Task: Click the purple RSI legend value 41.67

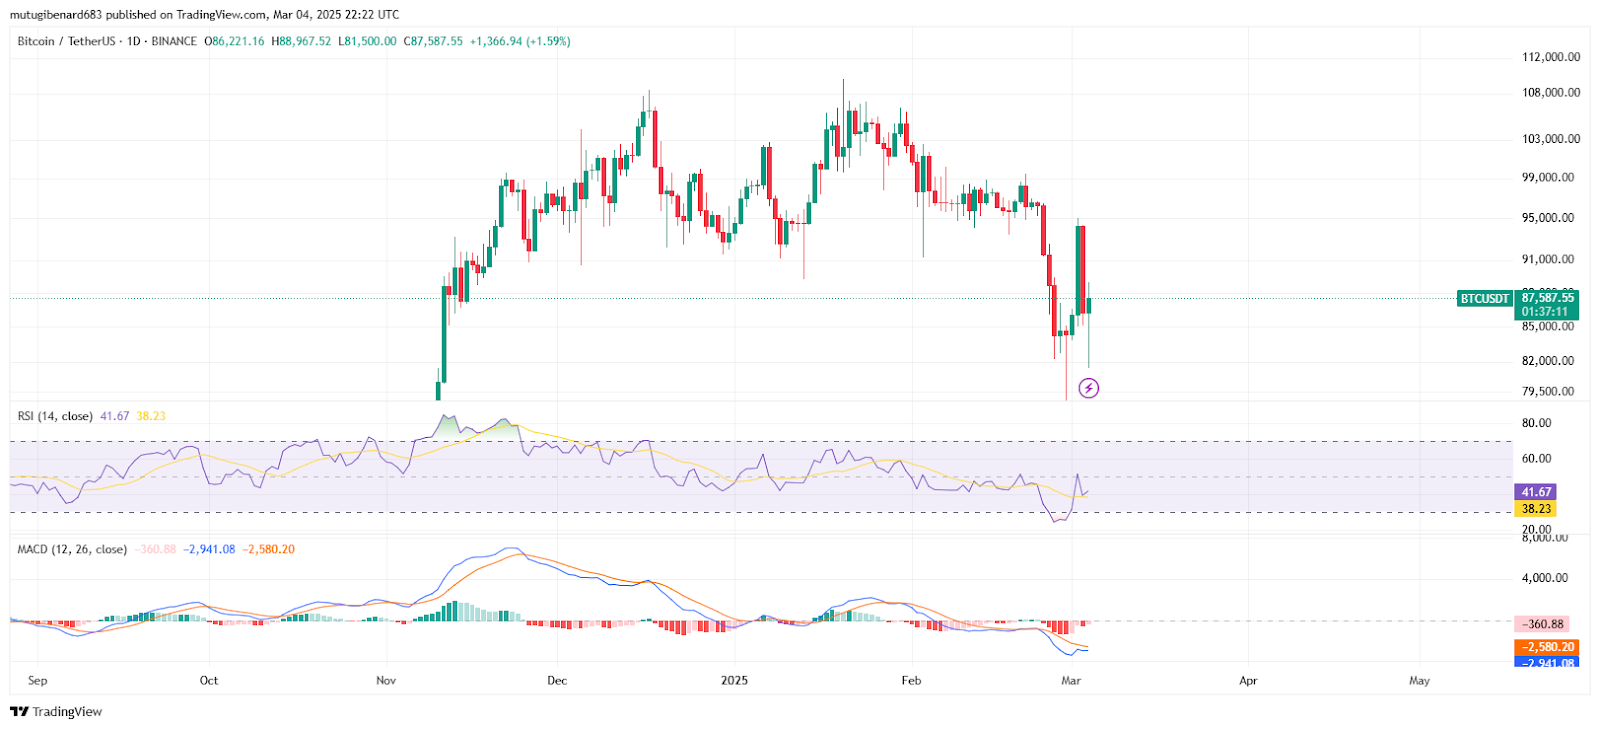Action: pos(115,416)
